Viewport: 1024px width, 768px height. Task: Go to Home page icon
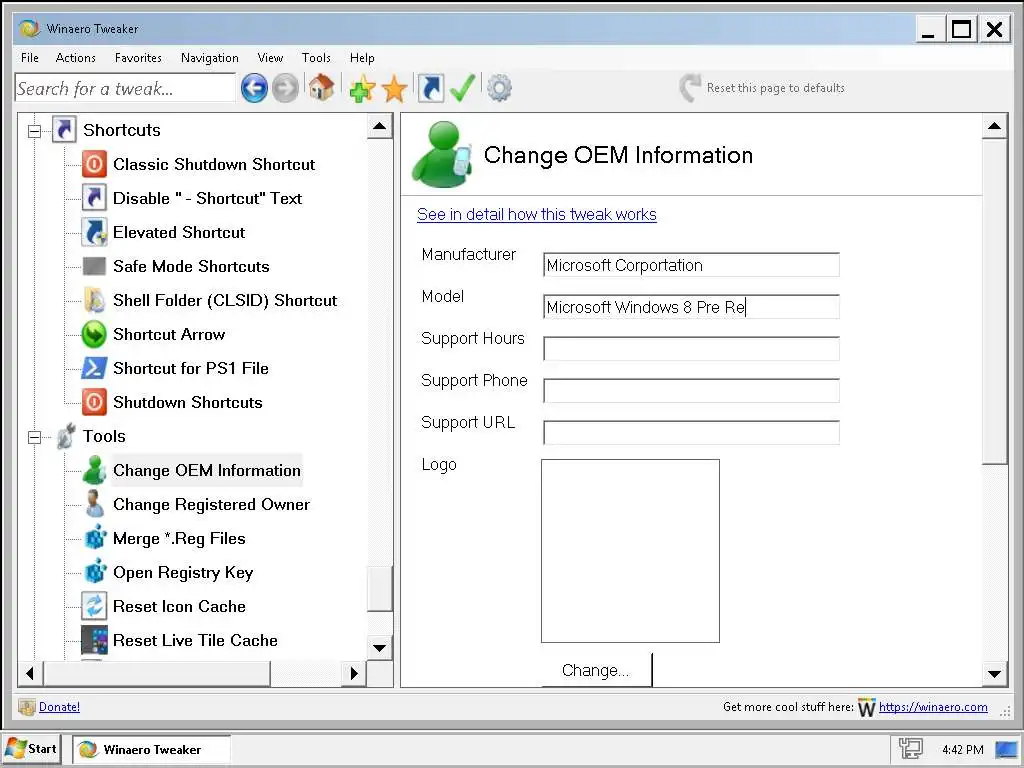pos(321,88)
